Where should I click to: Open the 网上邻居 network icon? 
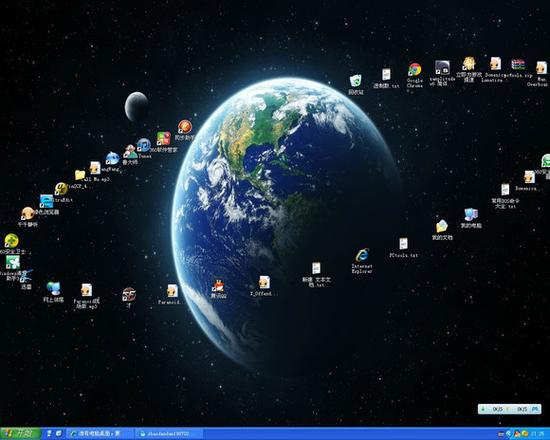(54, 288)
